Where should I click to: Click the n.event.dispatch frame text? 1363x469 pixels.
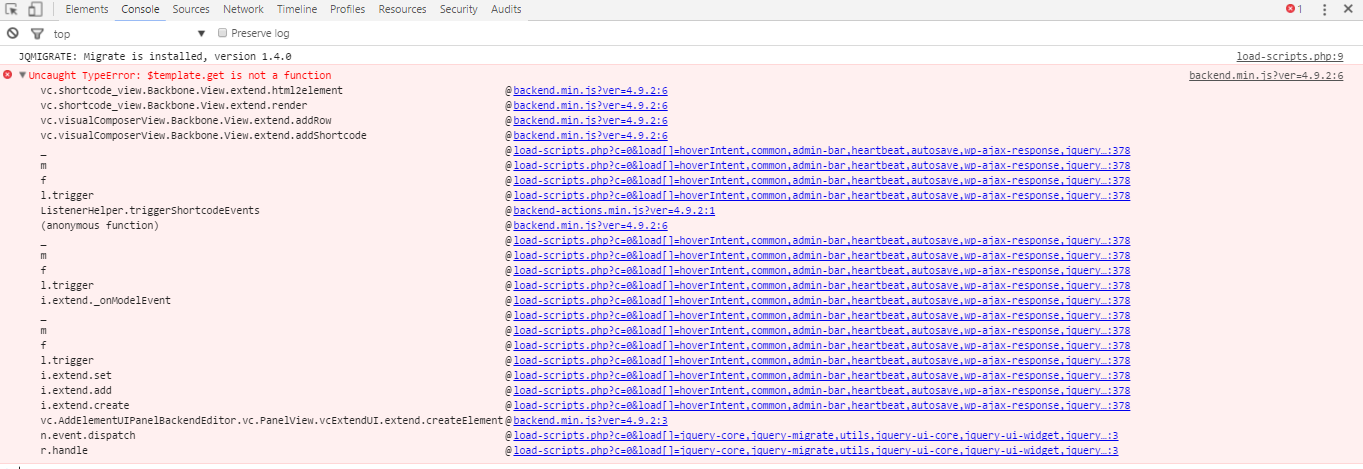pos(88,435)
